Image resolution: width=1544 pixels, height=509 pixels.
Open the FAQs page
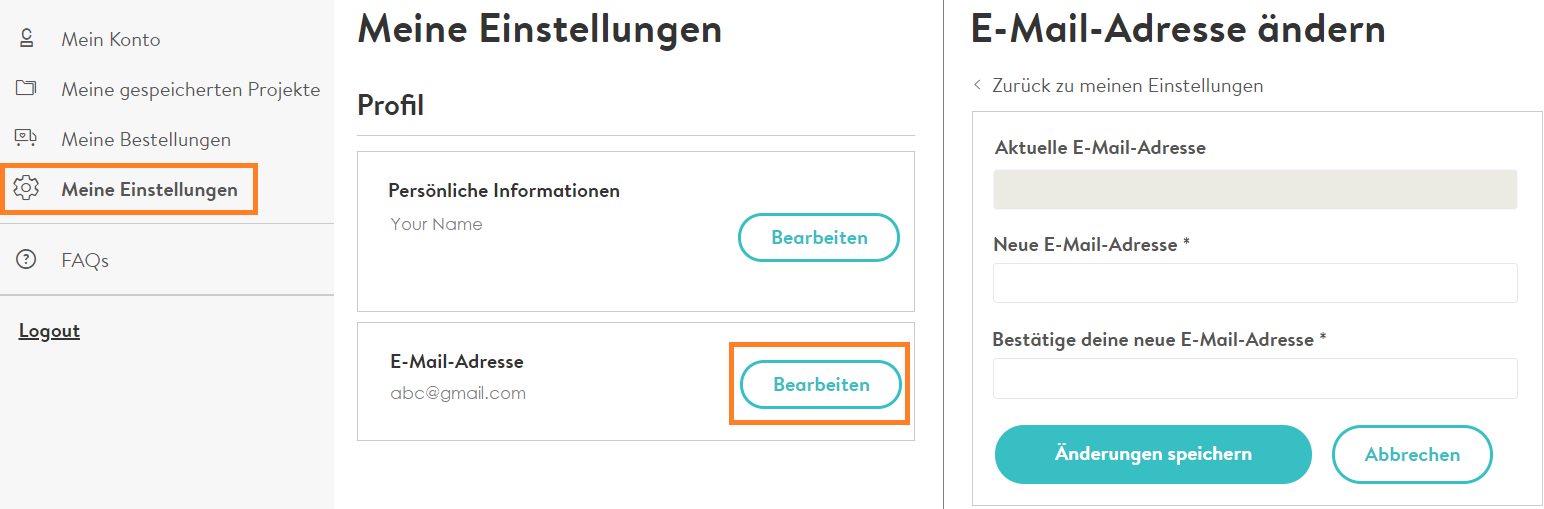[x=85, y=261]
